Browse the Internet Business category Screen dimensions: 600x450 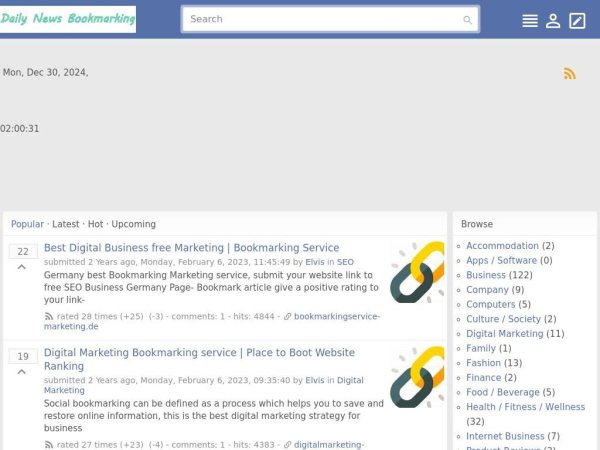pyautogui.click(x=505, y=436)
